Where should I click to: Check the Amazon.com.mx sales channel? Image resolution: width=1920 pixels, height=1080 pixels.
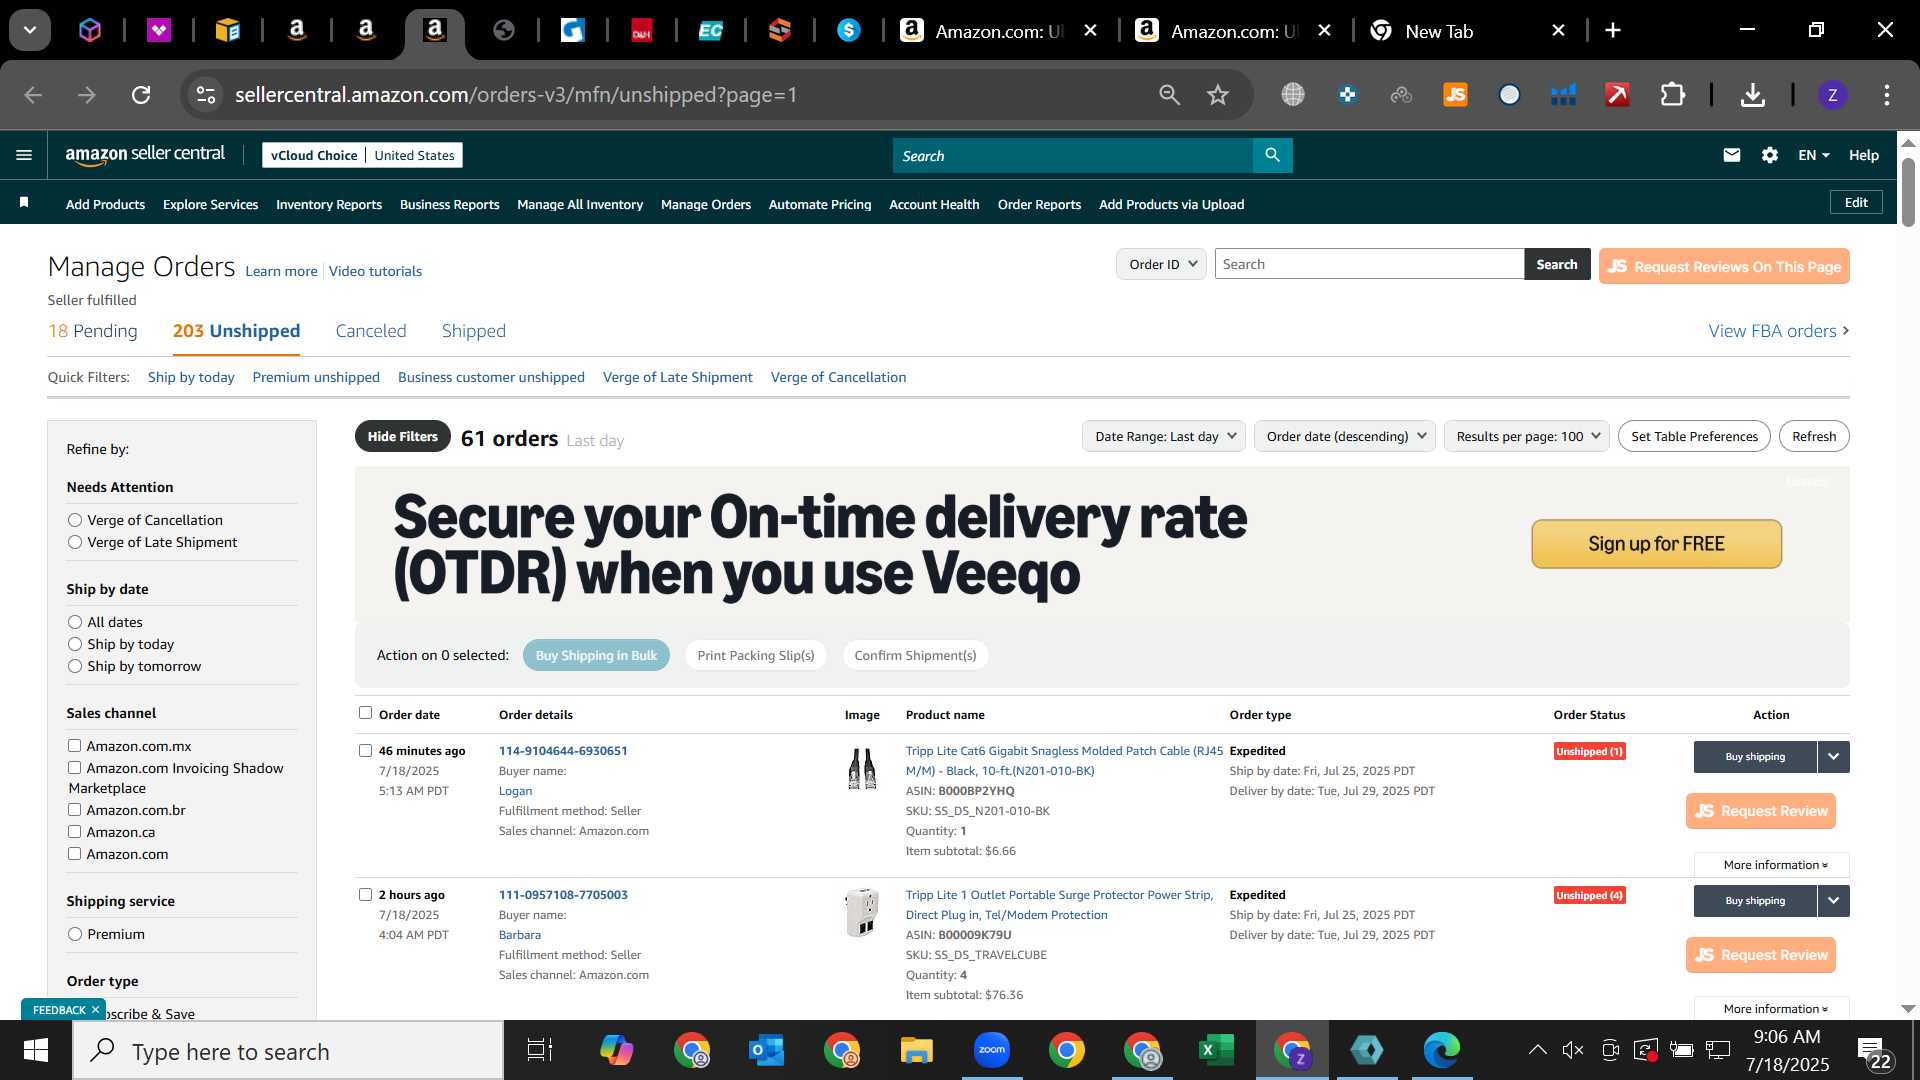click(74, 745)
